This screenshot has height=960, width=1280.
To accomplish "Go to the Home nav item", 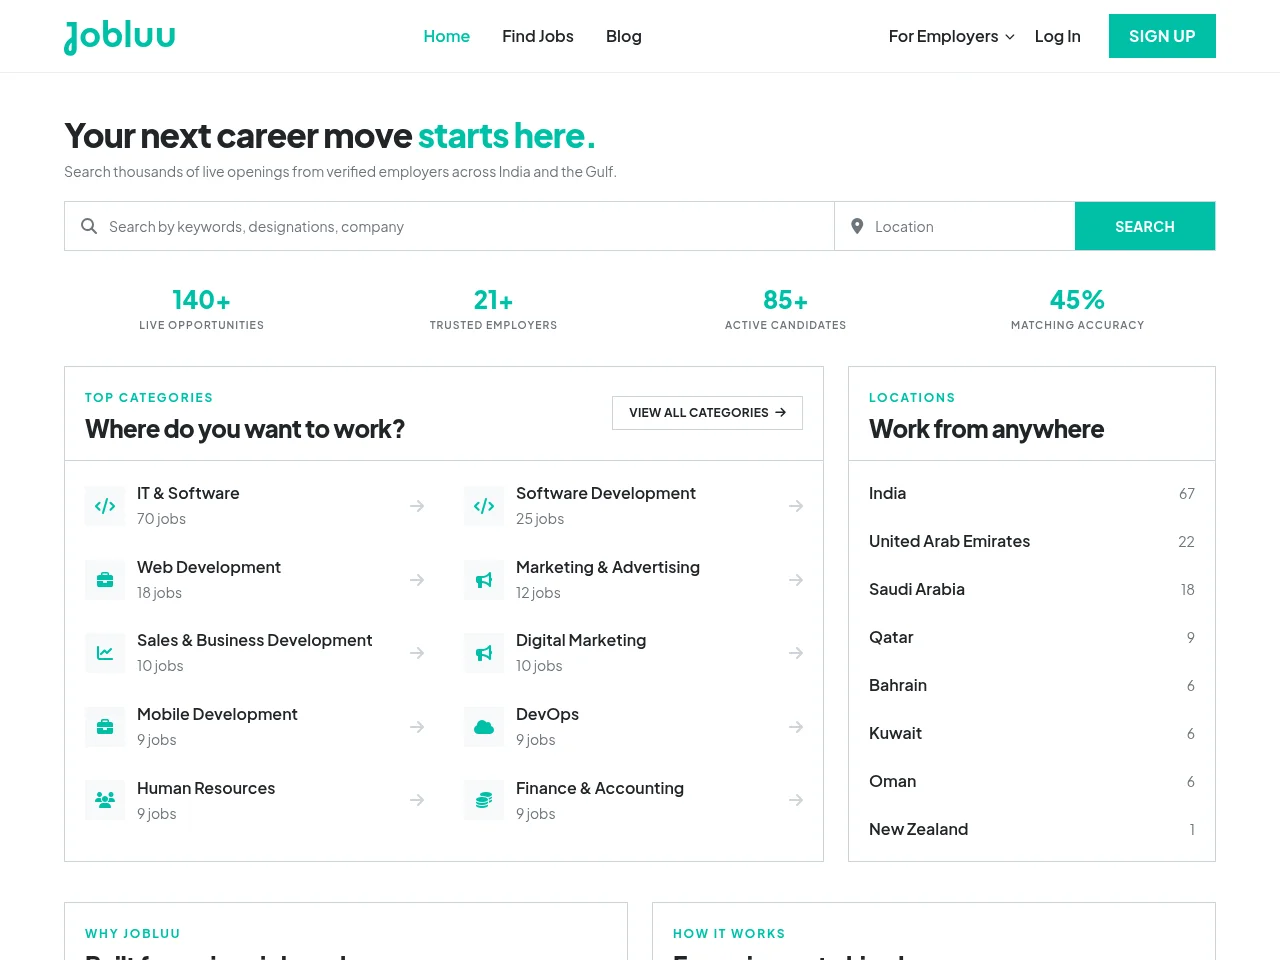I will pyautogui.click(x=446, y=36).
